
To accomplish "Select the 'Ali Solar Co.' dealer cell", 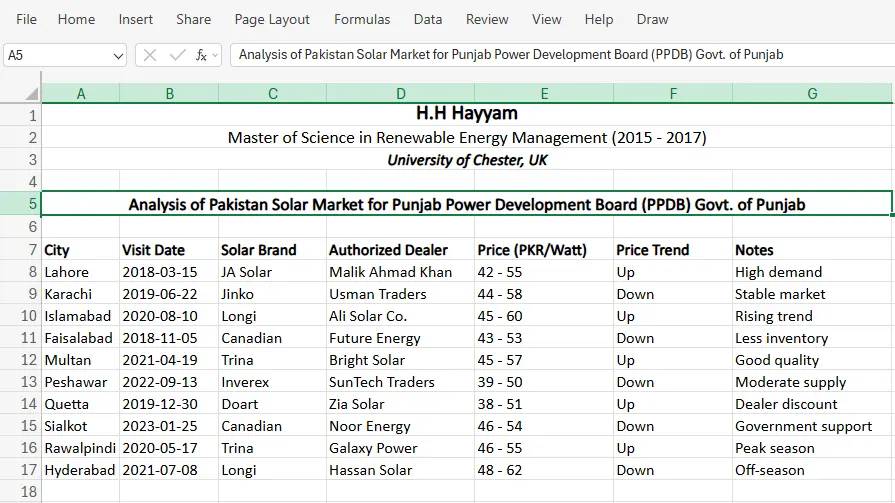I will point(401,316).
